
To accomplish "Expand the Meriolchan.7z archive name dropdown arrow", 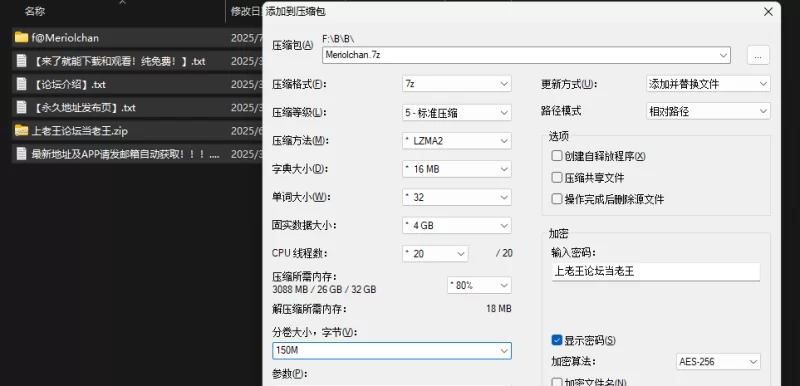I will pyautogui.click(x=723, y=55).
